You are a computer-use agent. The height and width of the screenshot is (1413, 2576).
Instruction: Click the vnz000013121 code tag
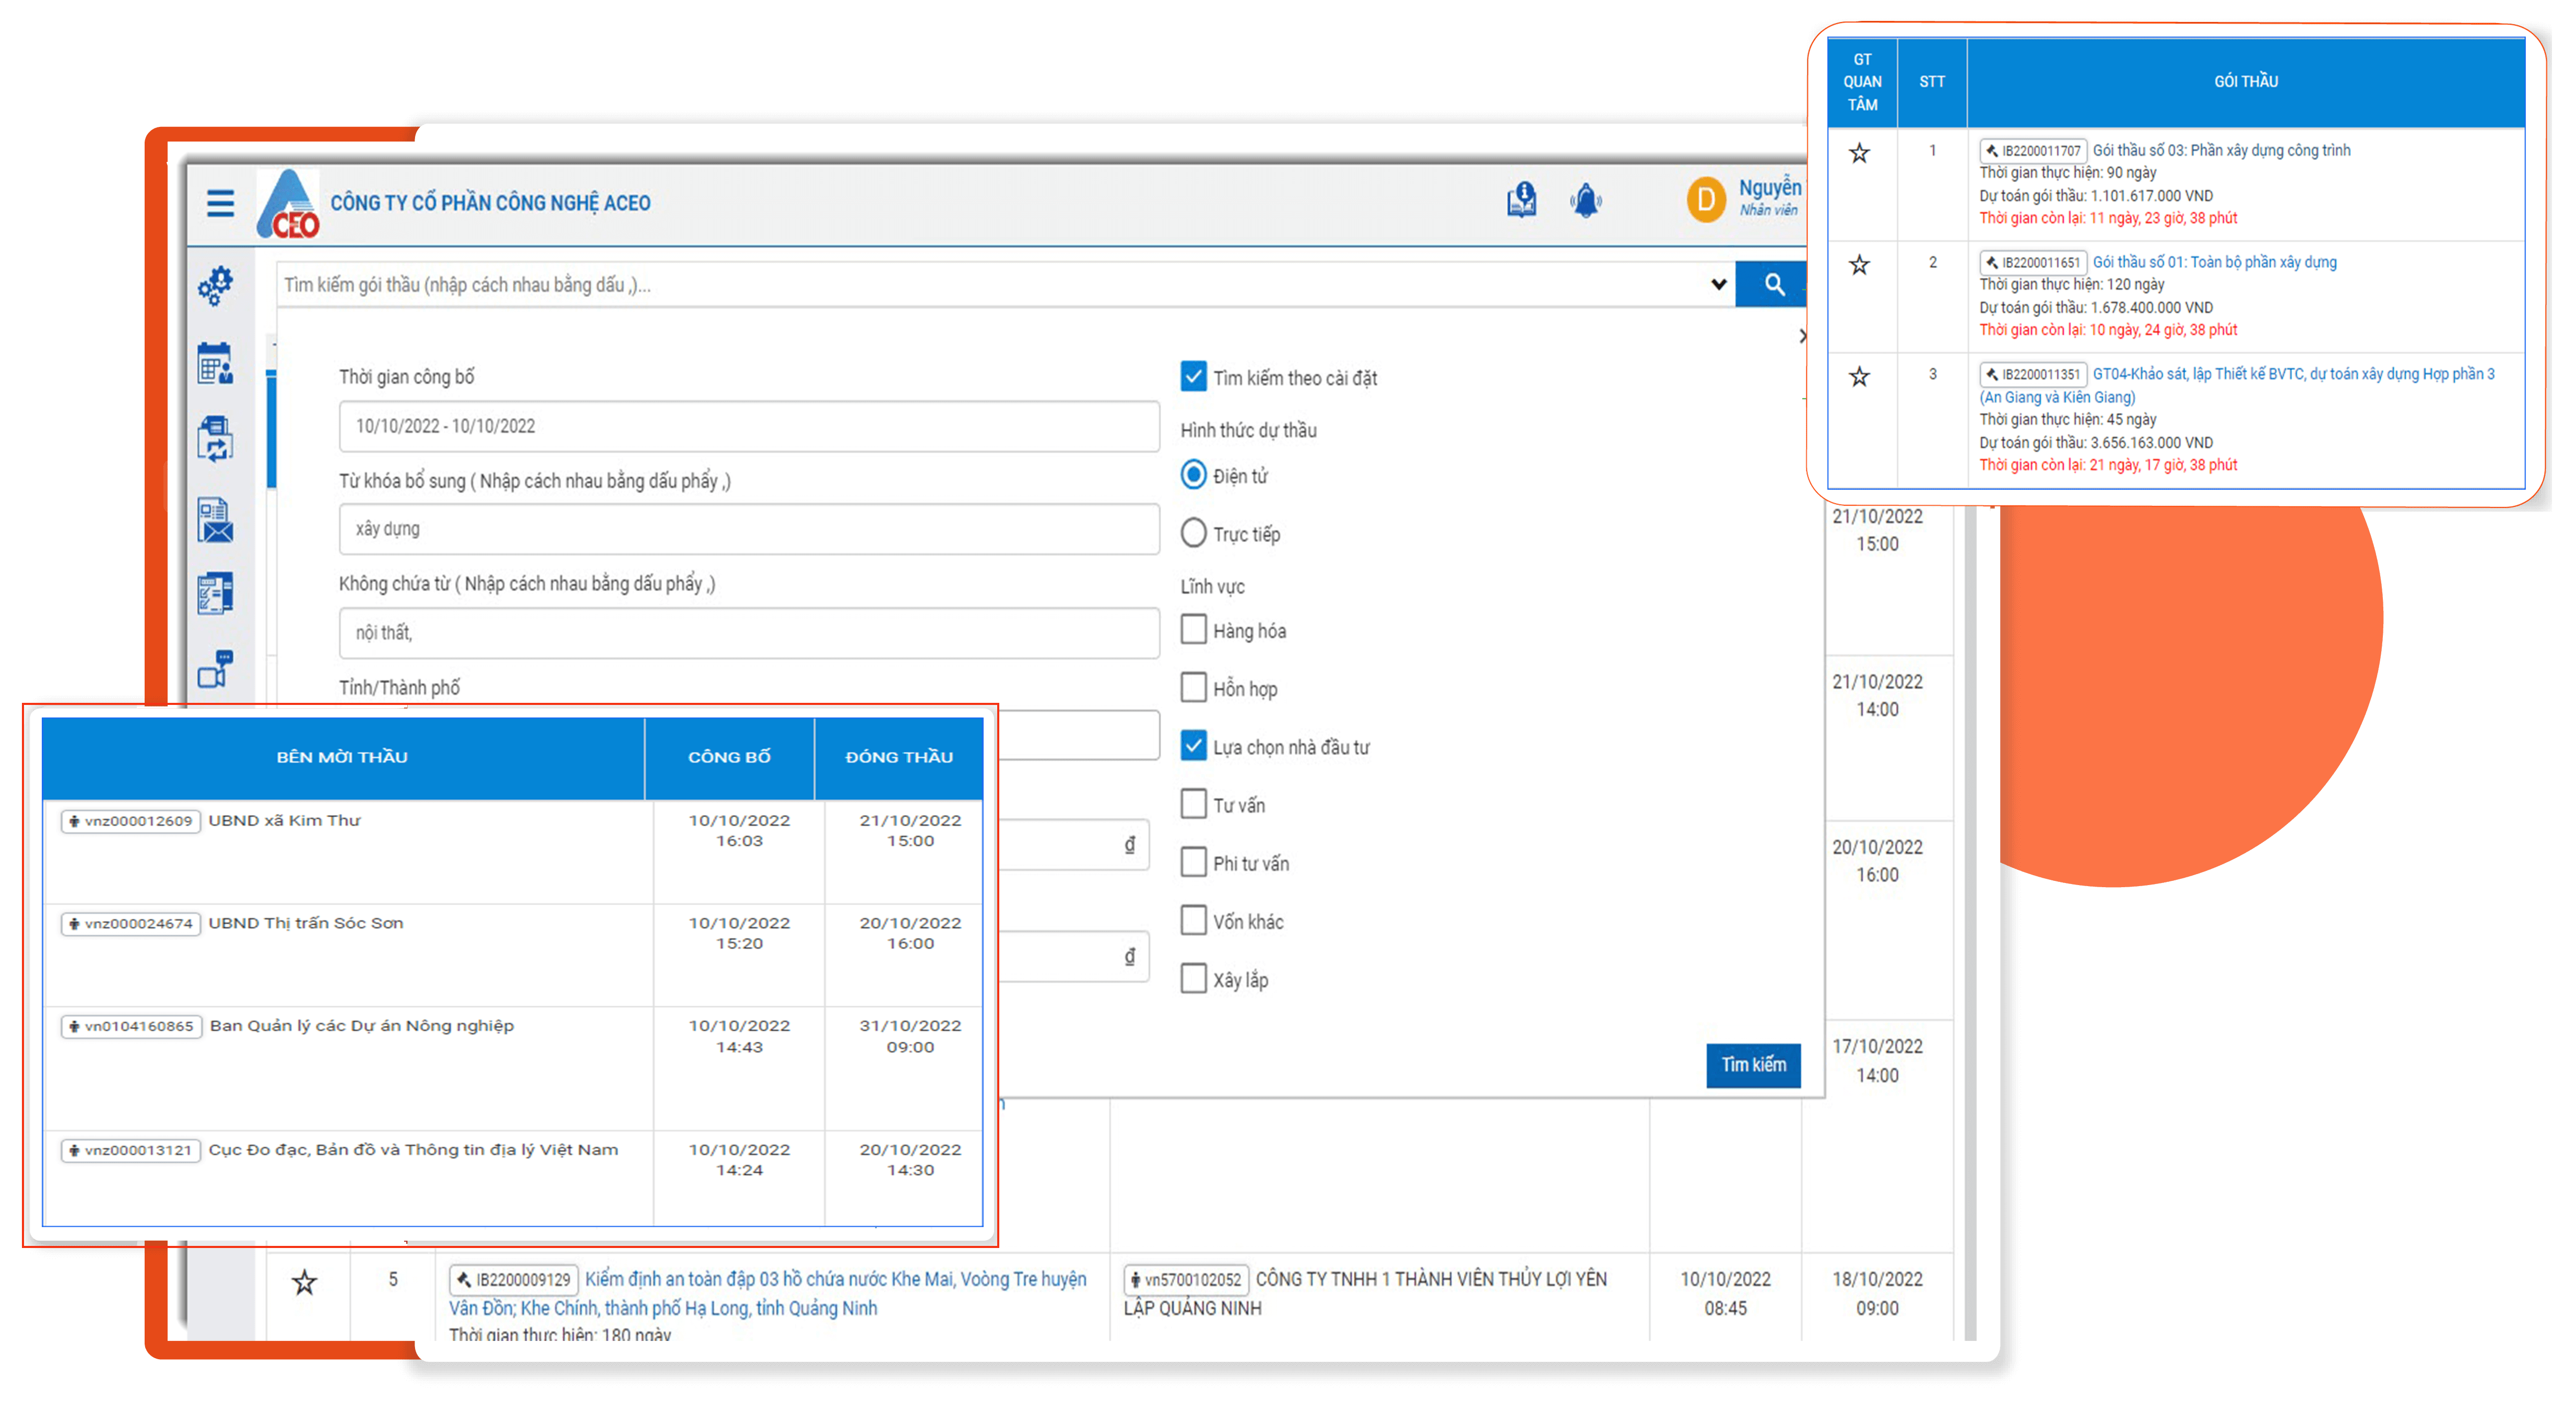point(131,1152)
